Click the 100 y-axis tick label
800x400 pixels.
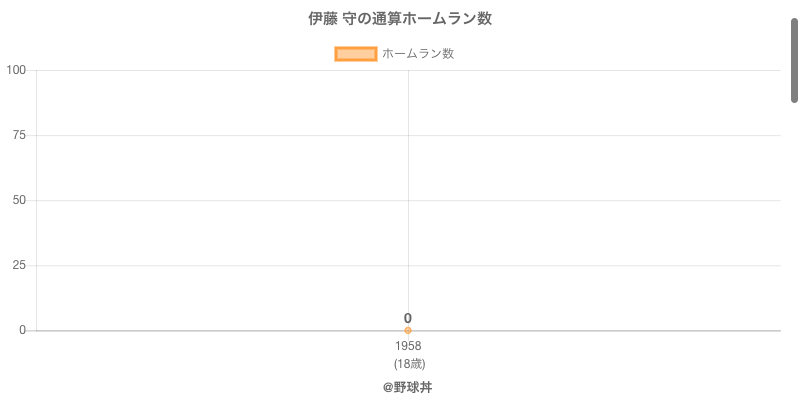[x=16, y=70]
